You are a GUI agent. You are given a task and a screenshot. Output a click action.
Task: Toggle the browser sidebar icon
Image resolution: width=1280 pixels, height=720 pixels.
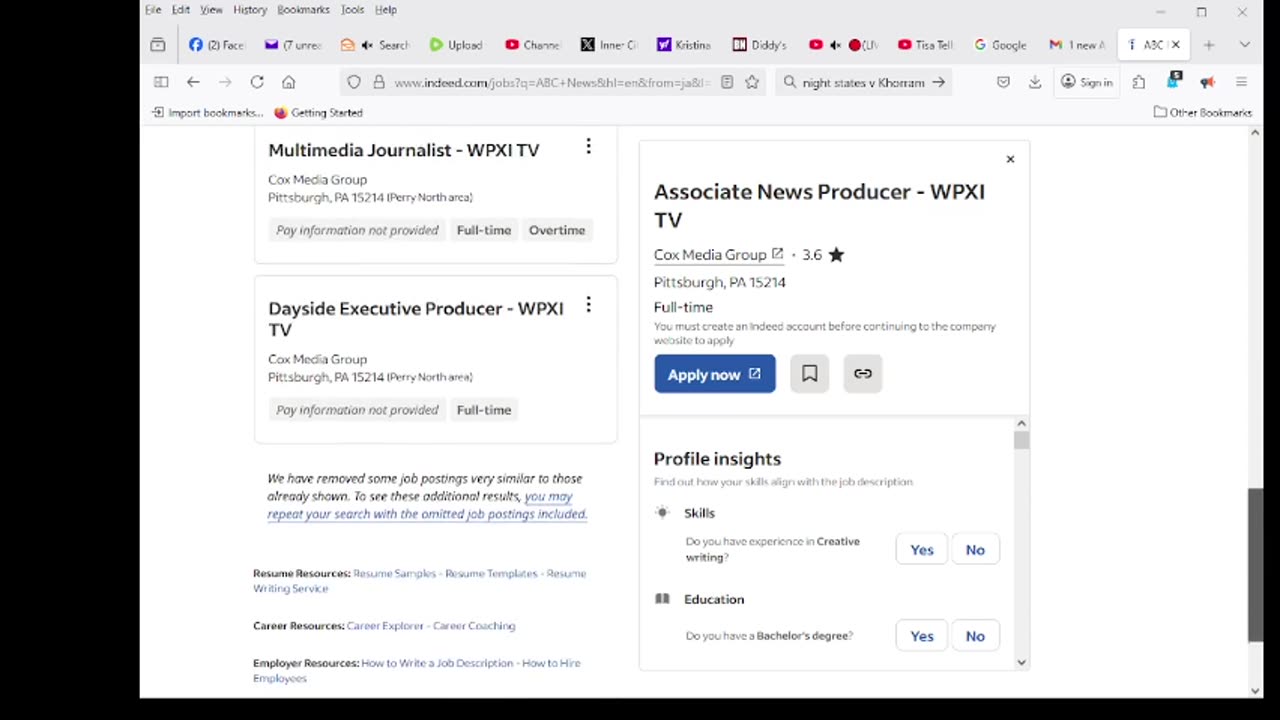[161, 82]
